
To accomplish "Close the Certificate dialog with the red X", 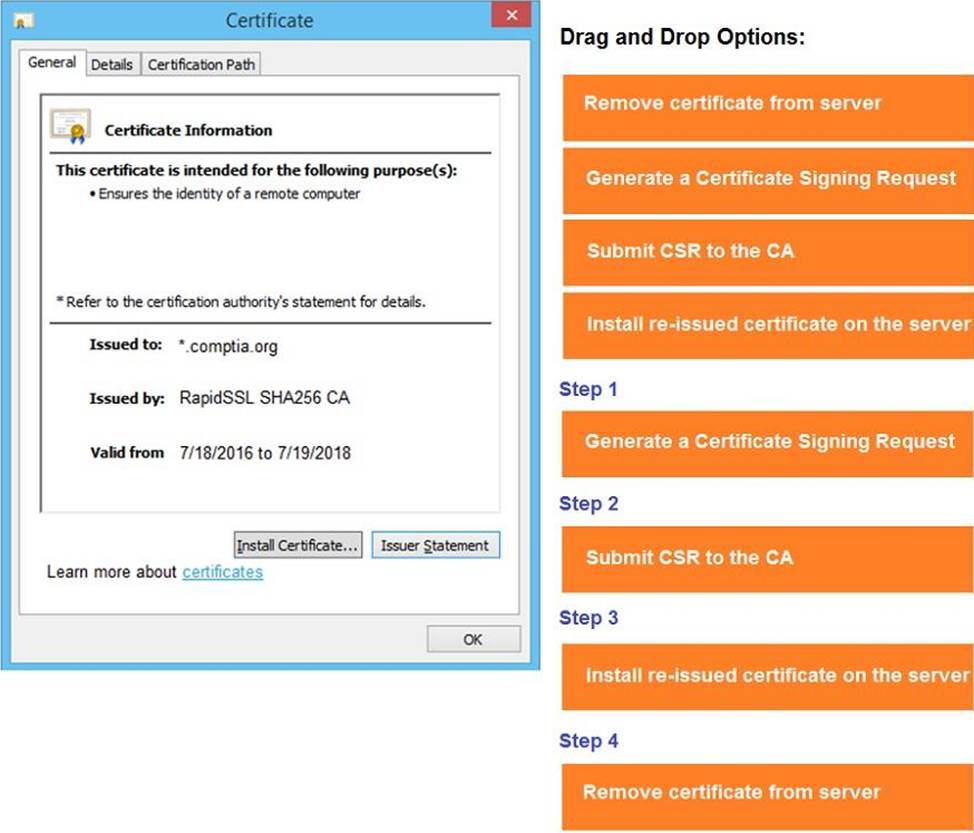I will 511,17.
